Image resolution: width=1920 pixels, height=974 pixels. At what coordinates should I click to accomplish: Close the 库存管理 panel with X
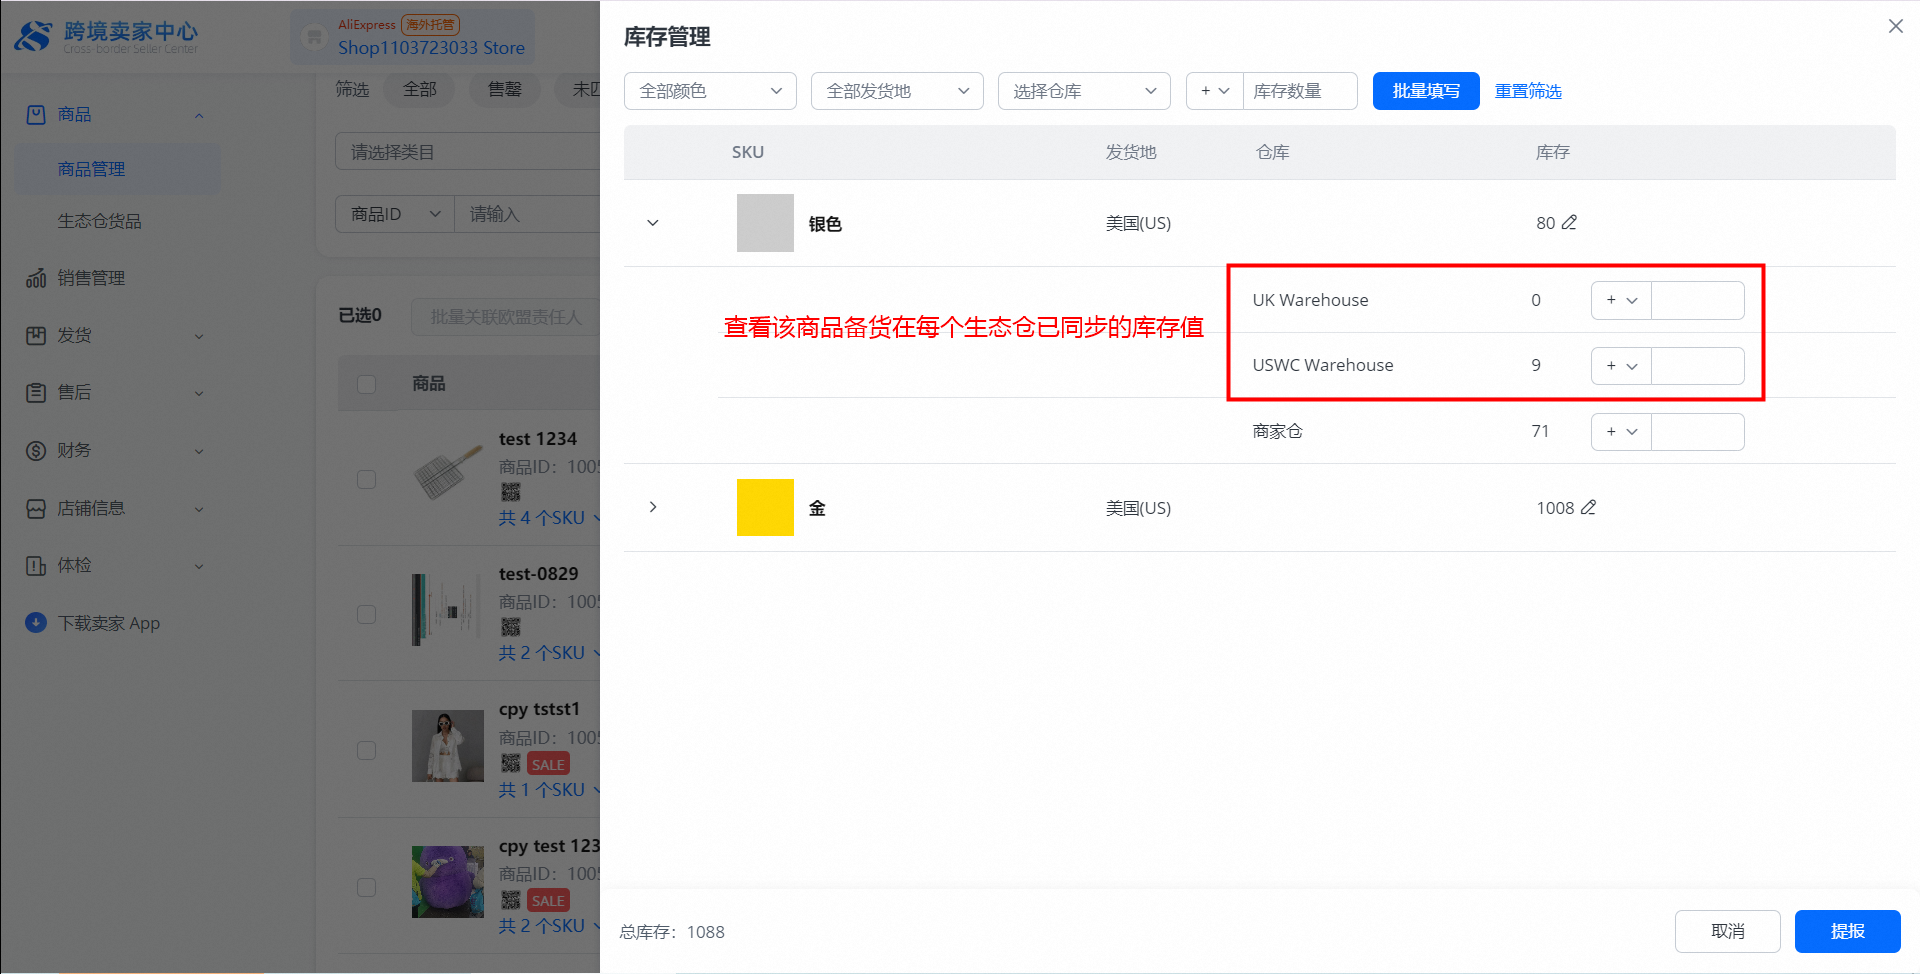tap(1895, 26)
